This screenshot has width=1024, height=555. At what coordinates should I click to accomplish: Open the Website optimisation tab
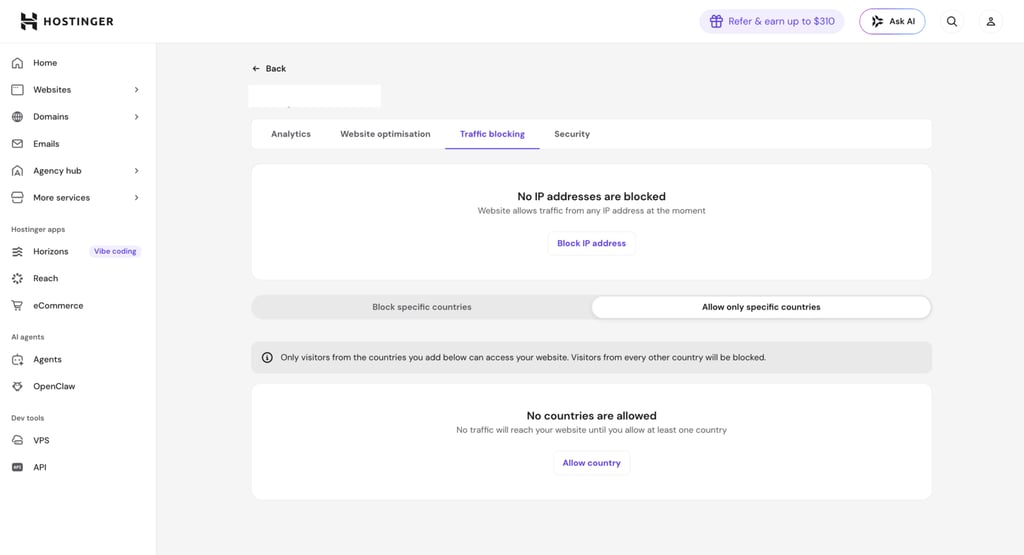tap(385, 134)
